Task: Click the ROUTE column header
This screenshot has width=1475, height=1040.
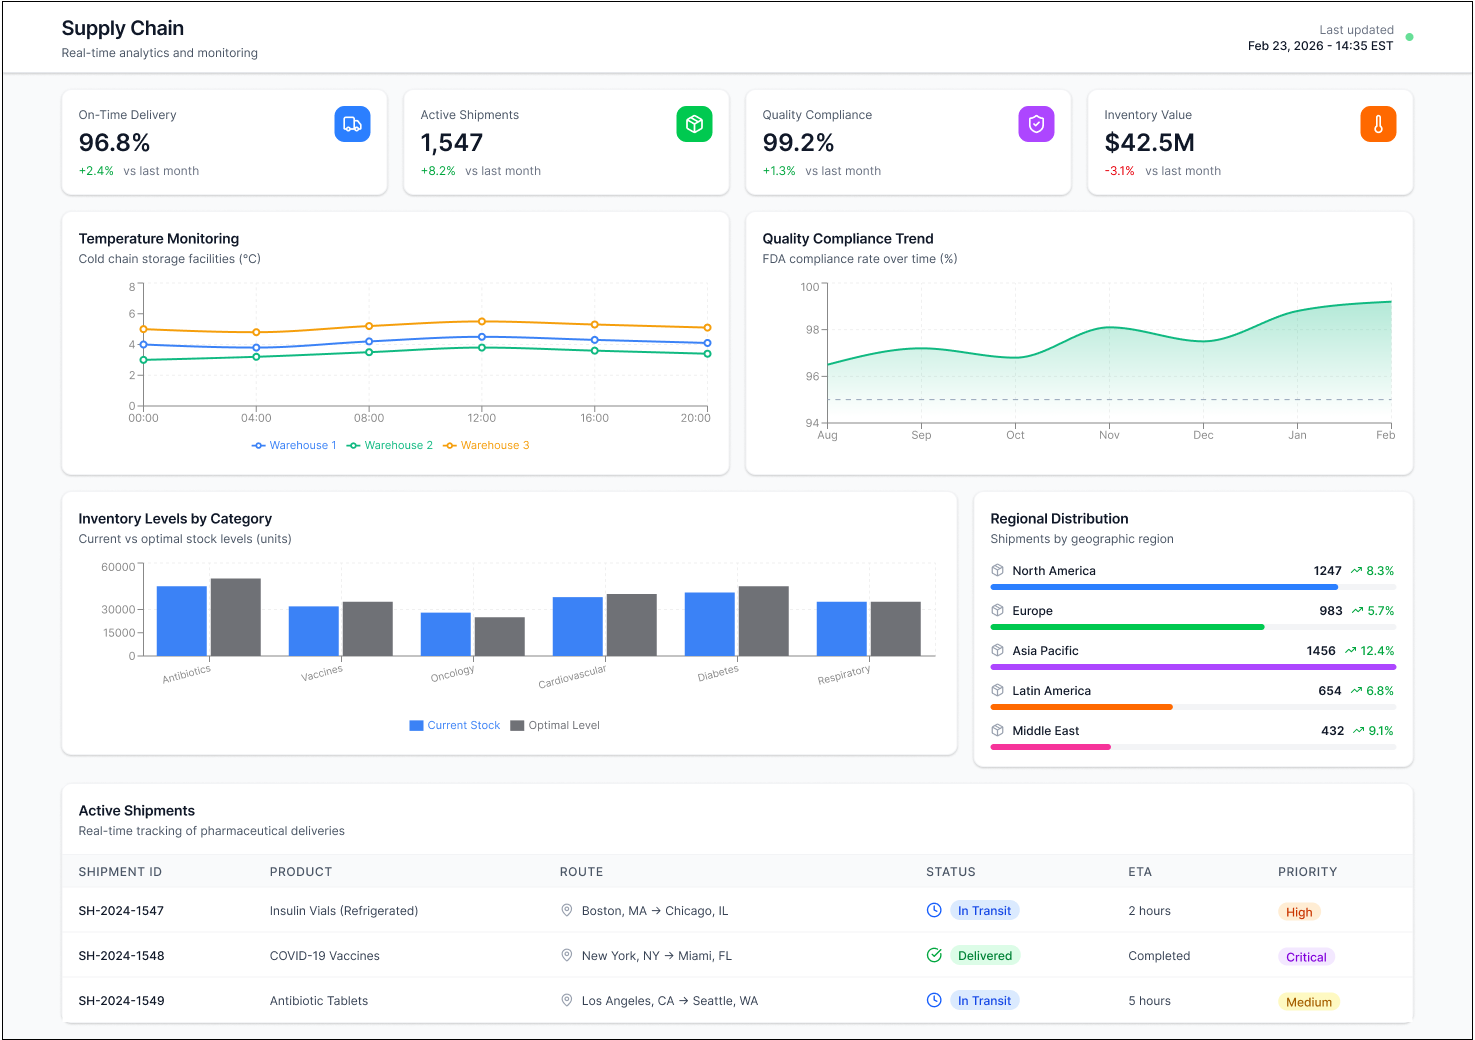Action: click(x=581, y=871)
